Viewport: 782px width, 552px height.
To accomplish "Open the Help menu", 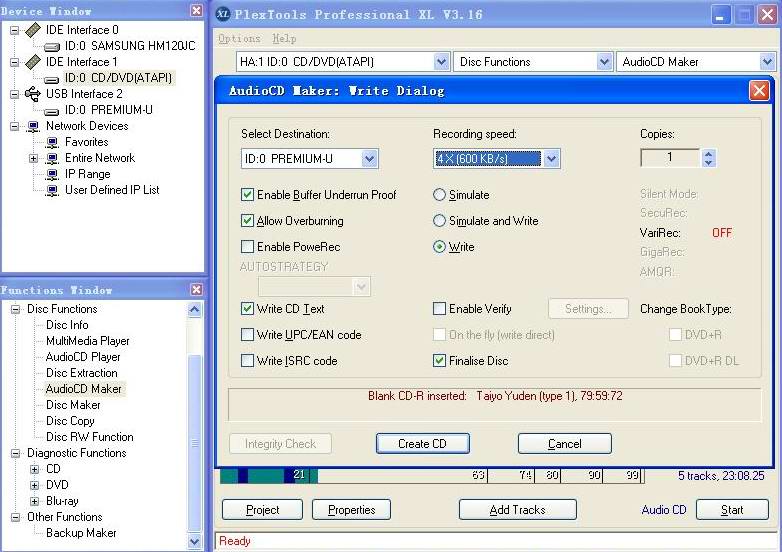I will [x=284, y=38].
